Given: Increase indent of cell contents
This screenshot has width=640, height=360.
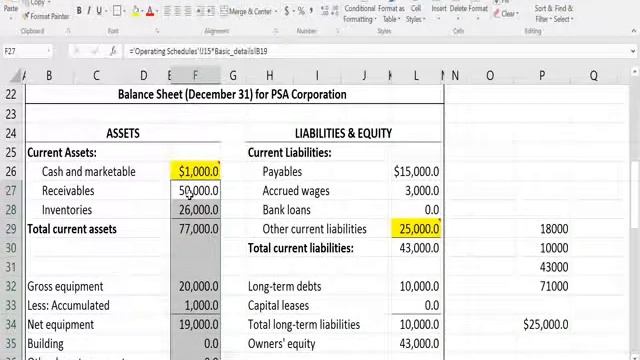Looking at the screenshot, I should pos(211,11).
